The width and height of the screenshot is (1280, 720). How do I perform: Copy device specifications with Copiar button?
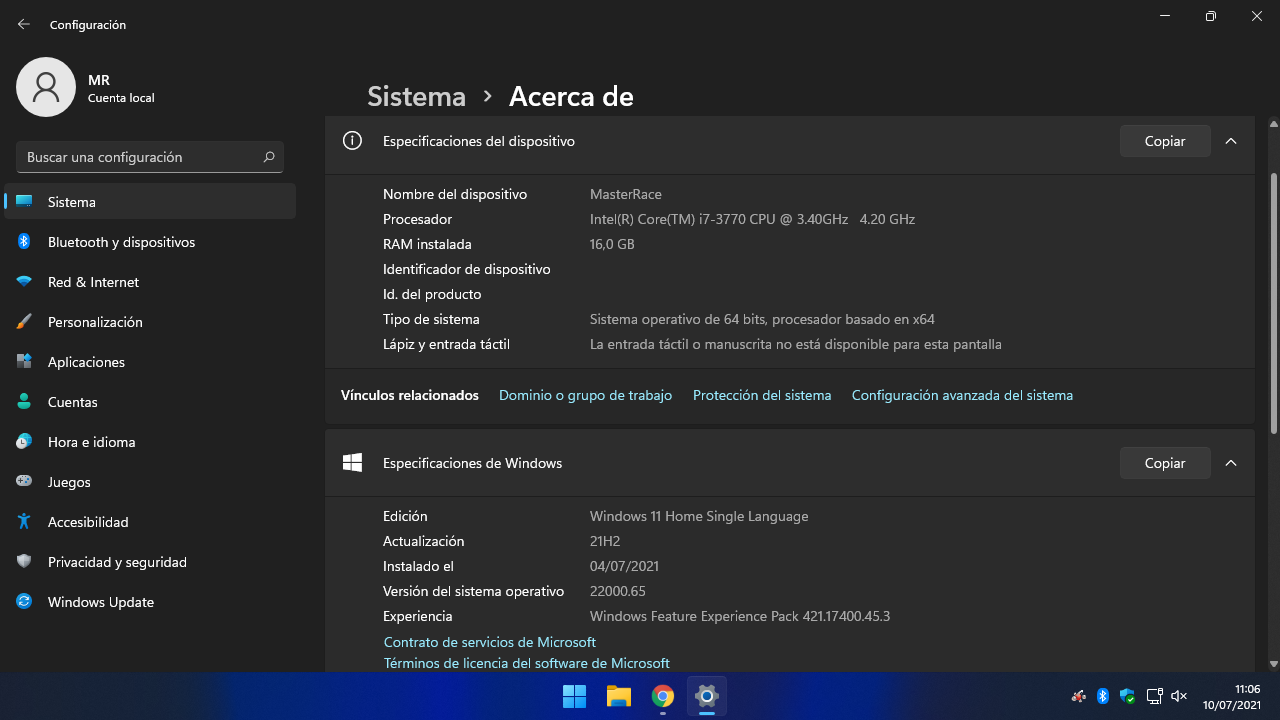(1164, 141)
